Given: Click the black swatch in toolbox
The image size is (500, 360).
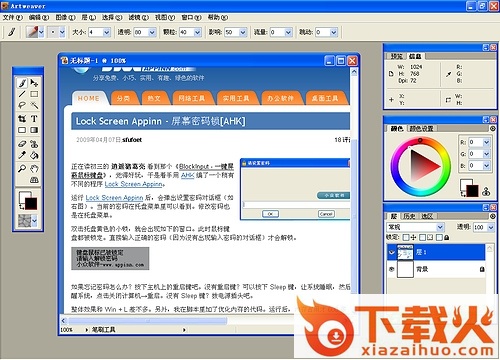Looking at the screenshot, I should tap(31, 203).
